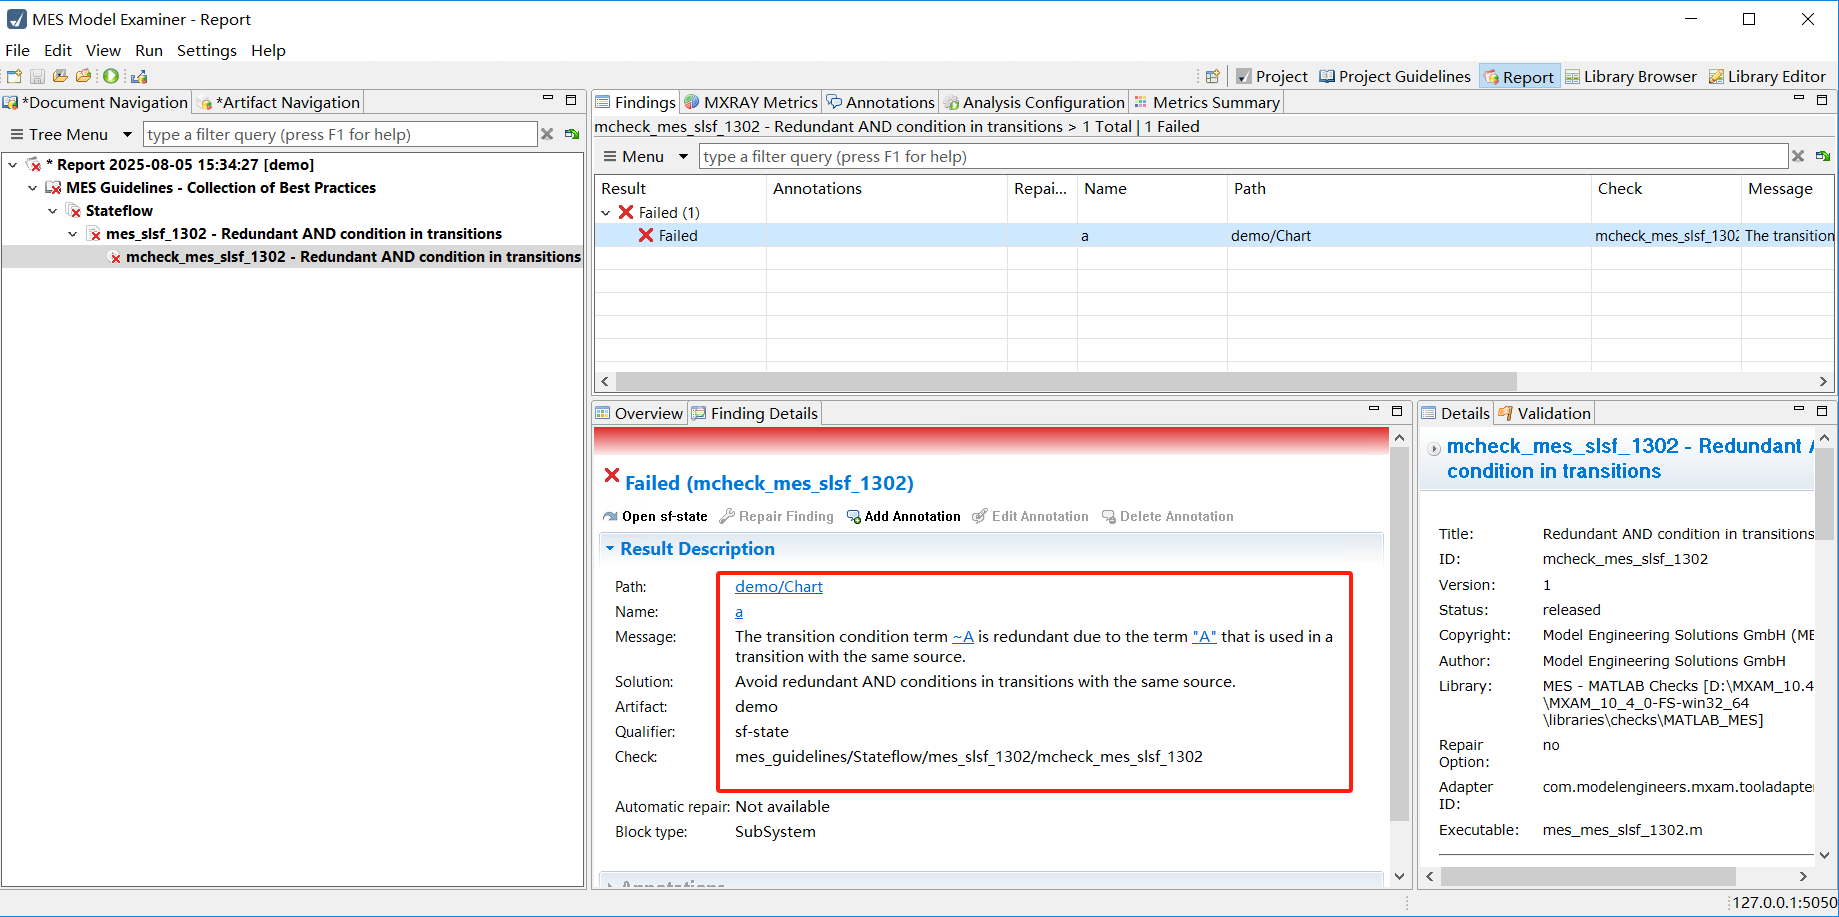Click the Findings filter query input field
This screenshot has width=1839, height=917.
coord(1242,156)
